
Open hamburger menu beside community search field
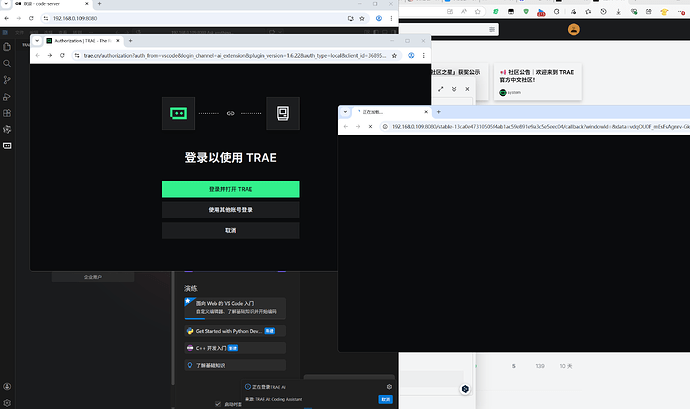(x=492, y=29)
